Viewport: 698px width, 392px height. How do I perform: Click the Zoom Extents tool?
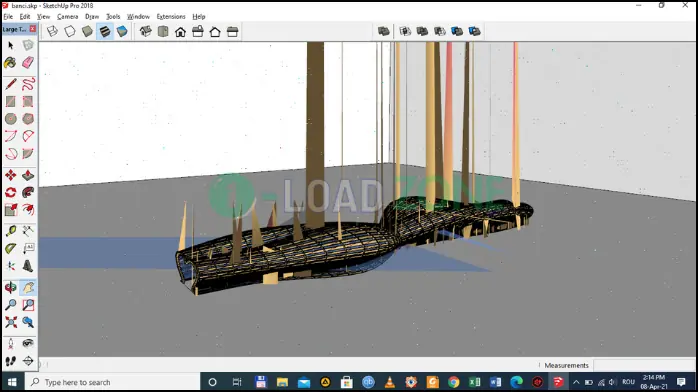pyautogui.click(x=11, y=322)
